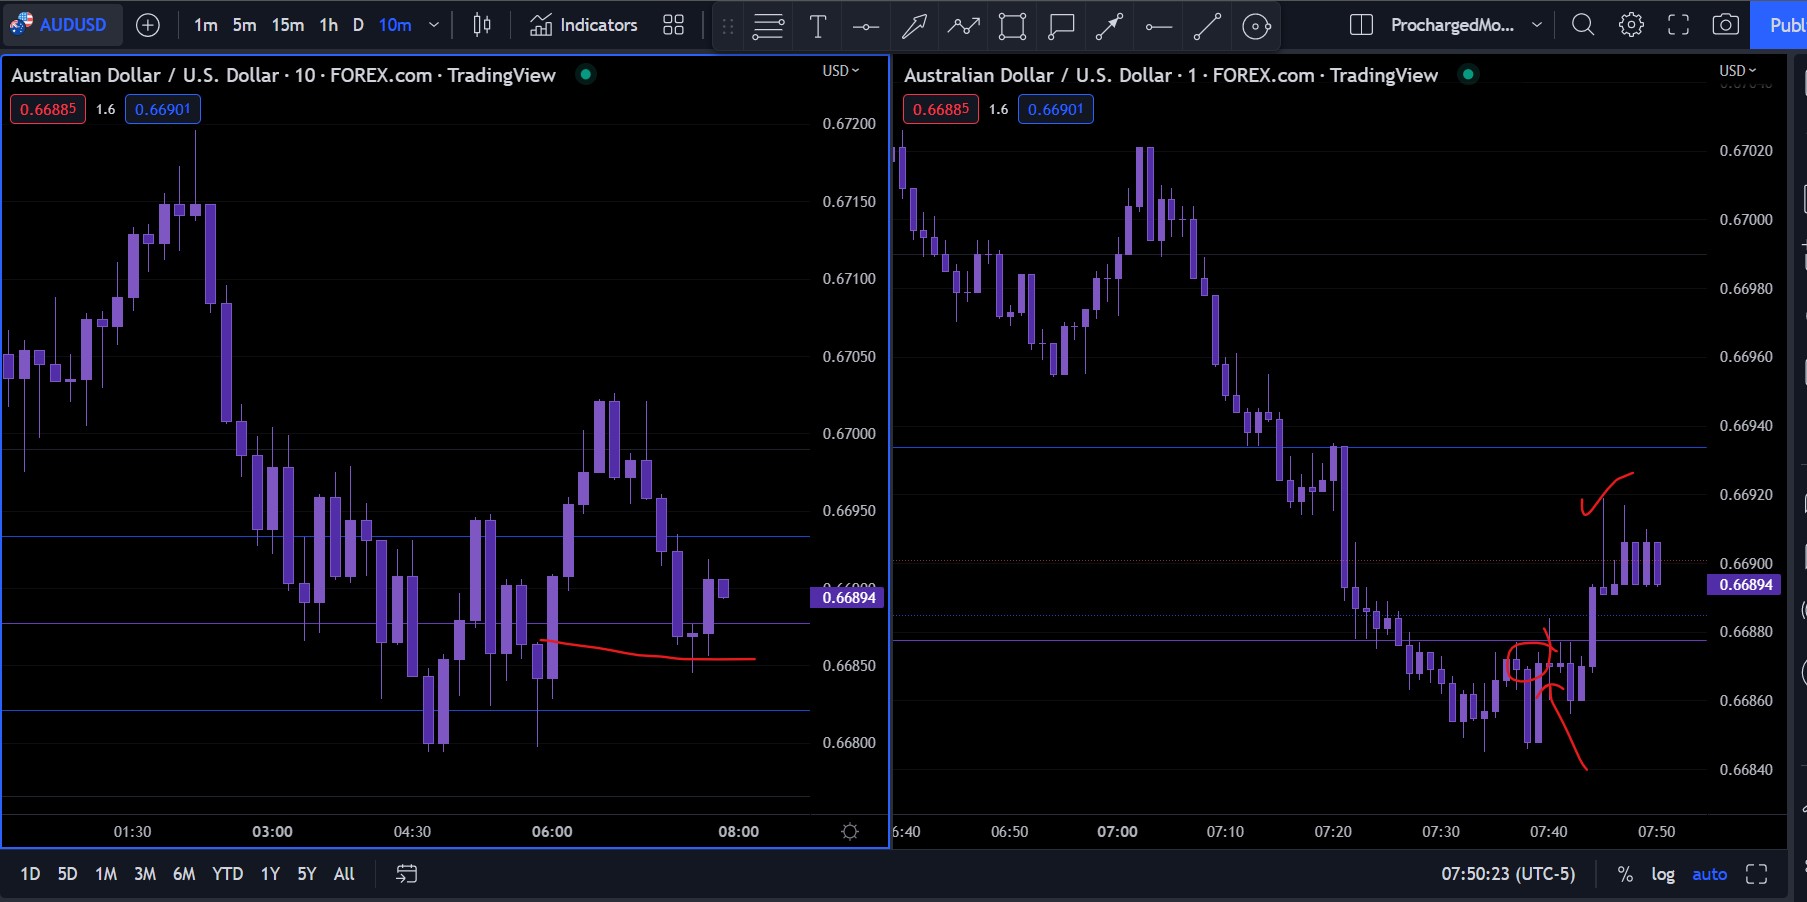Set date range to 1Y
This screenshot has width=1807, height=902.
click(270, 874)
